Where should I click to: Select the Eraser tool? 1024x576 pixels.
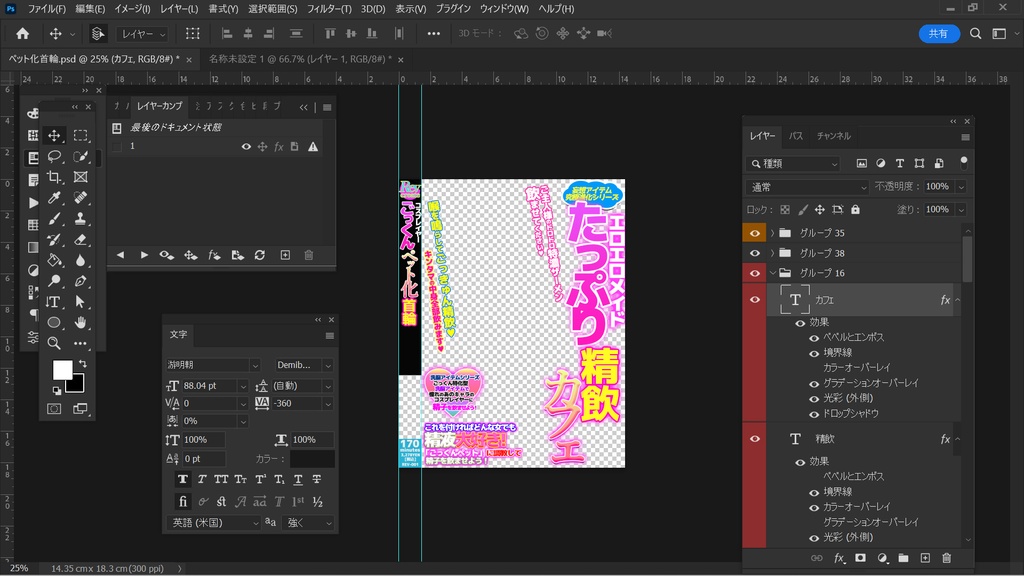[80, 240]
